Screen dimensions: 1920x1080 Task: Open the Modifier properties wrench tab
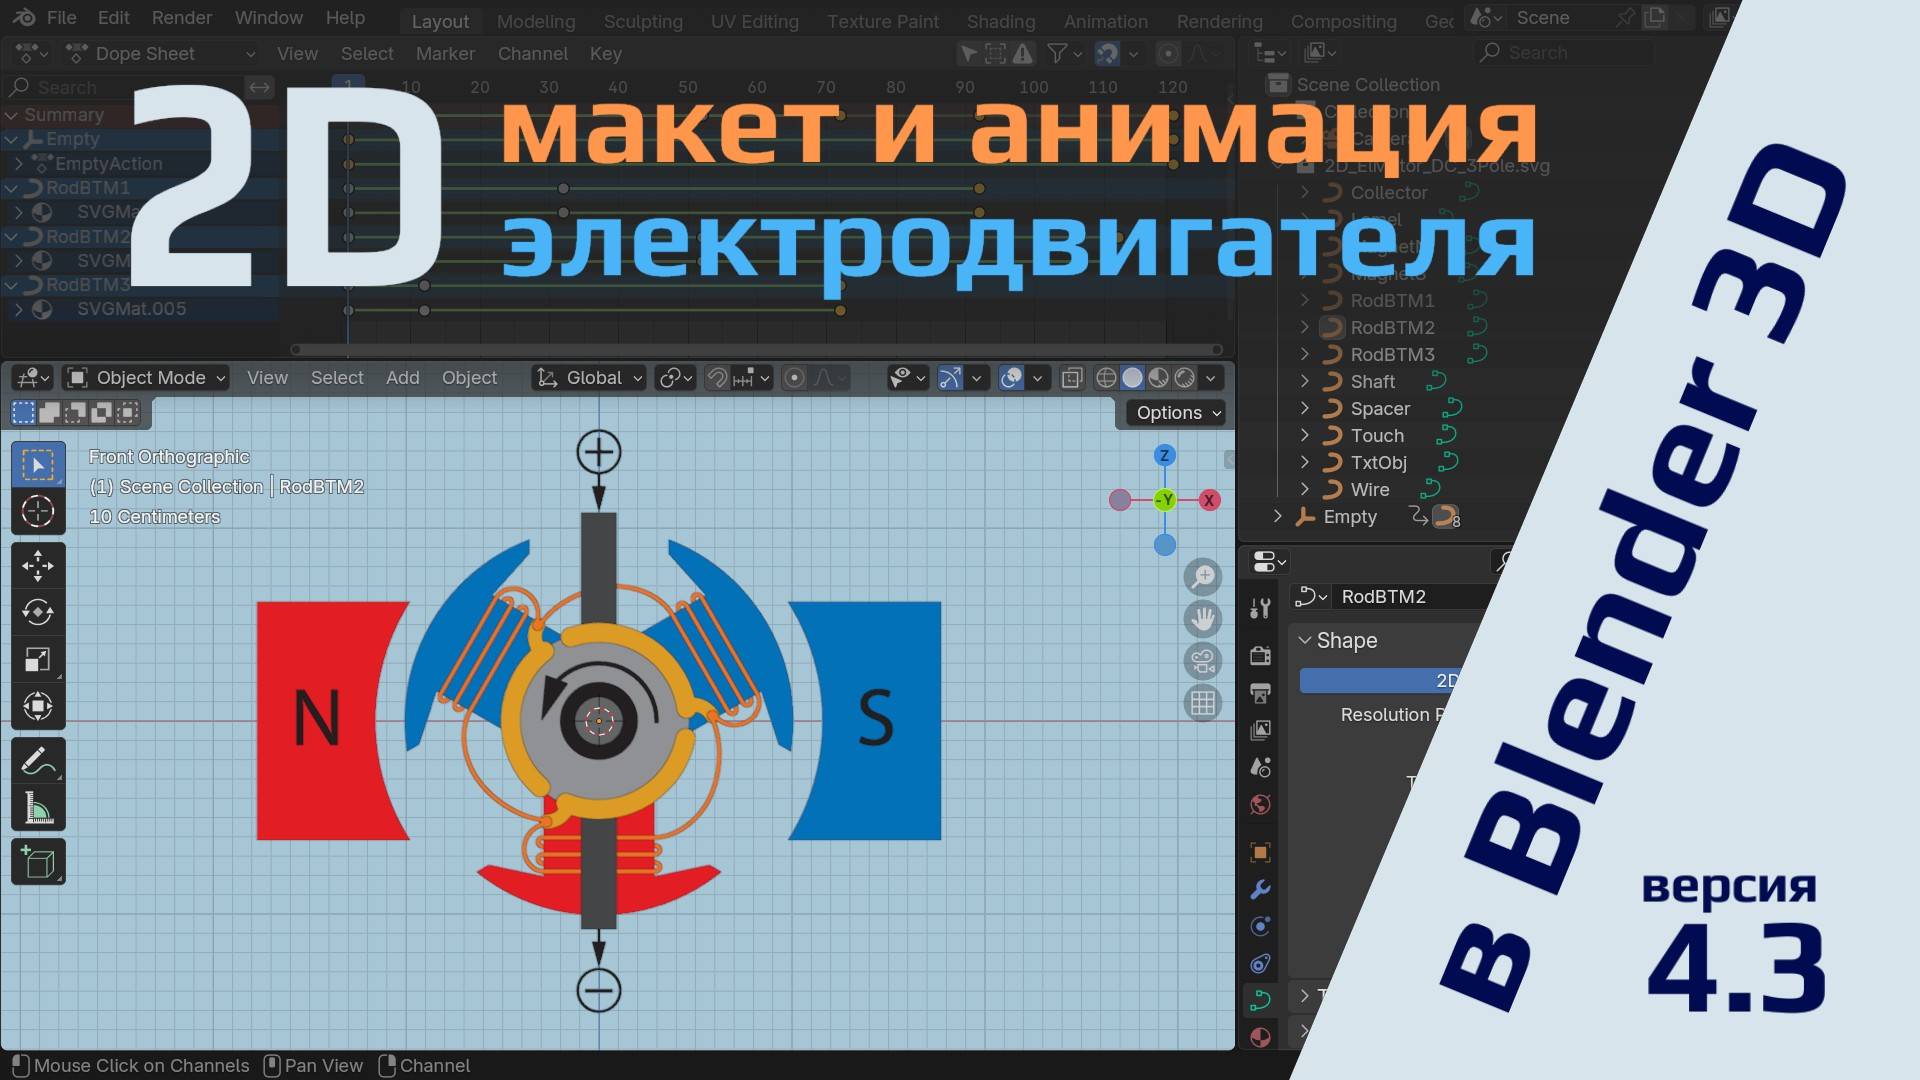1260,888
